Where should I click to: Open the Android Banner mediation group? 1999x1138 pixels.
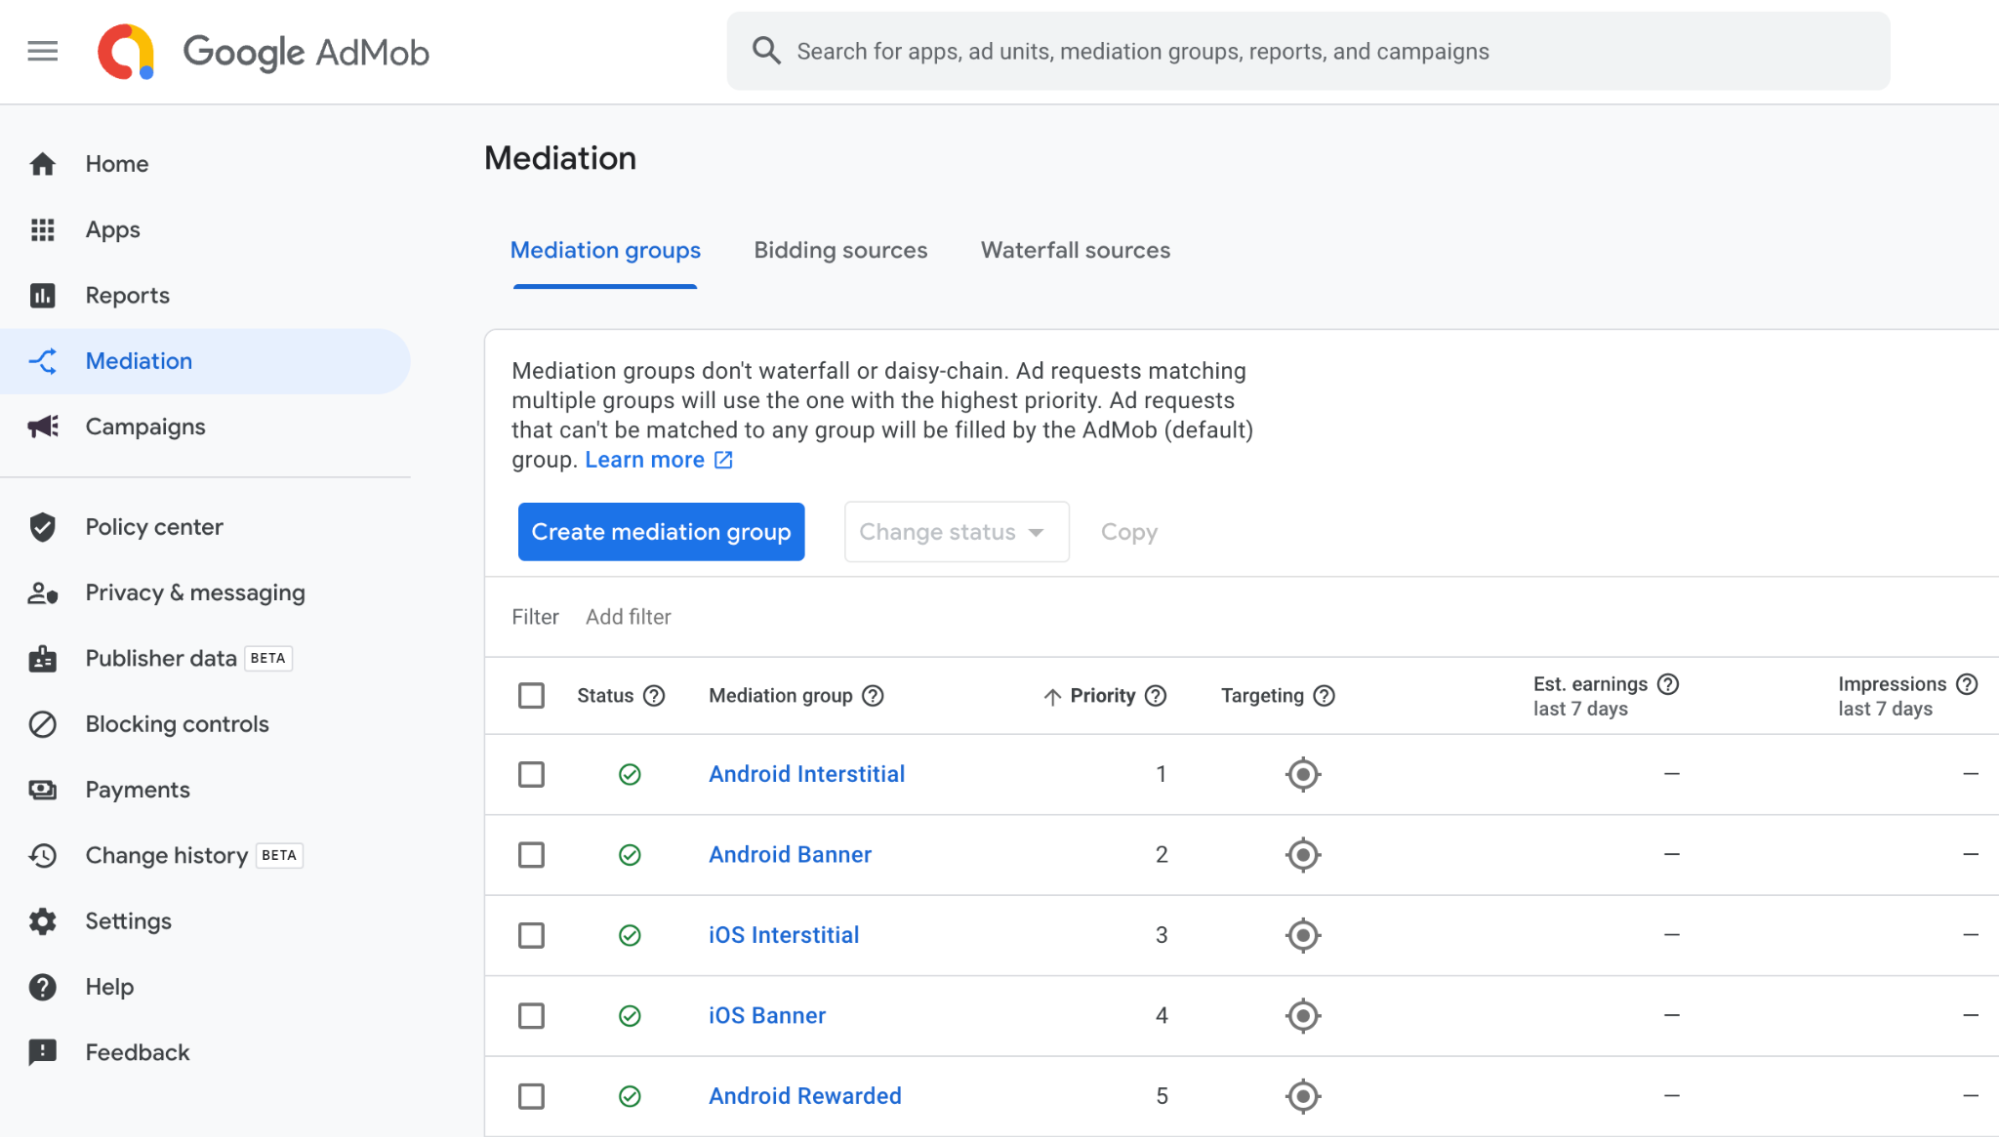click(x=789, y=854)
